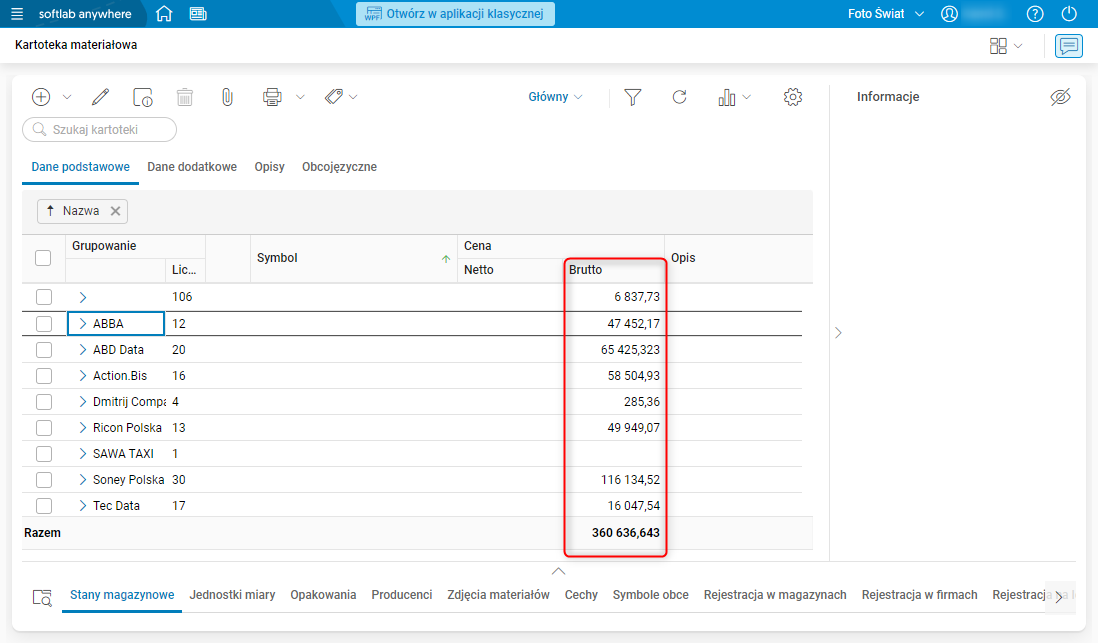Check the ABBA row checkbox
Image resolution: width=1098 pixels, height=643 pixels.
click(x=44, y=324)
